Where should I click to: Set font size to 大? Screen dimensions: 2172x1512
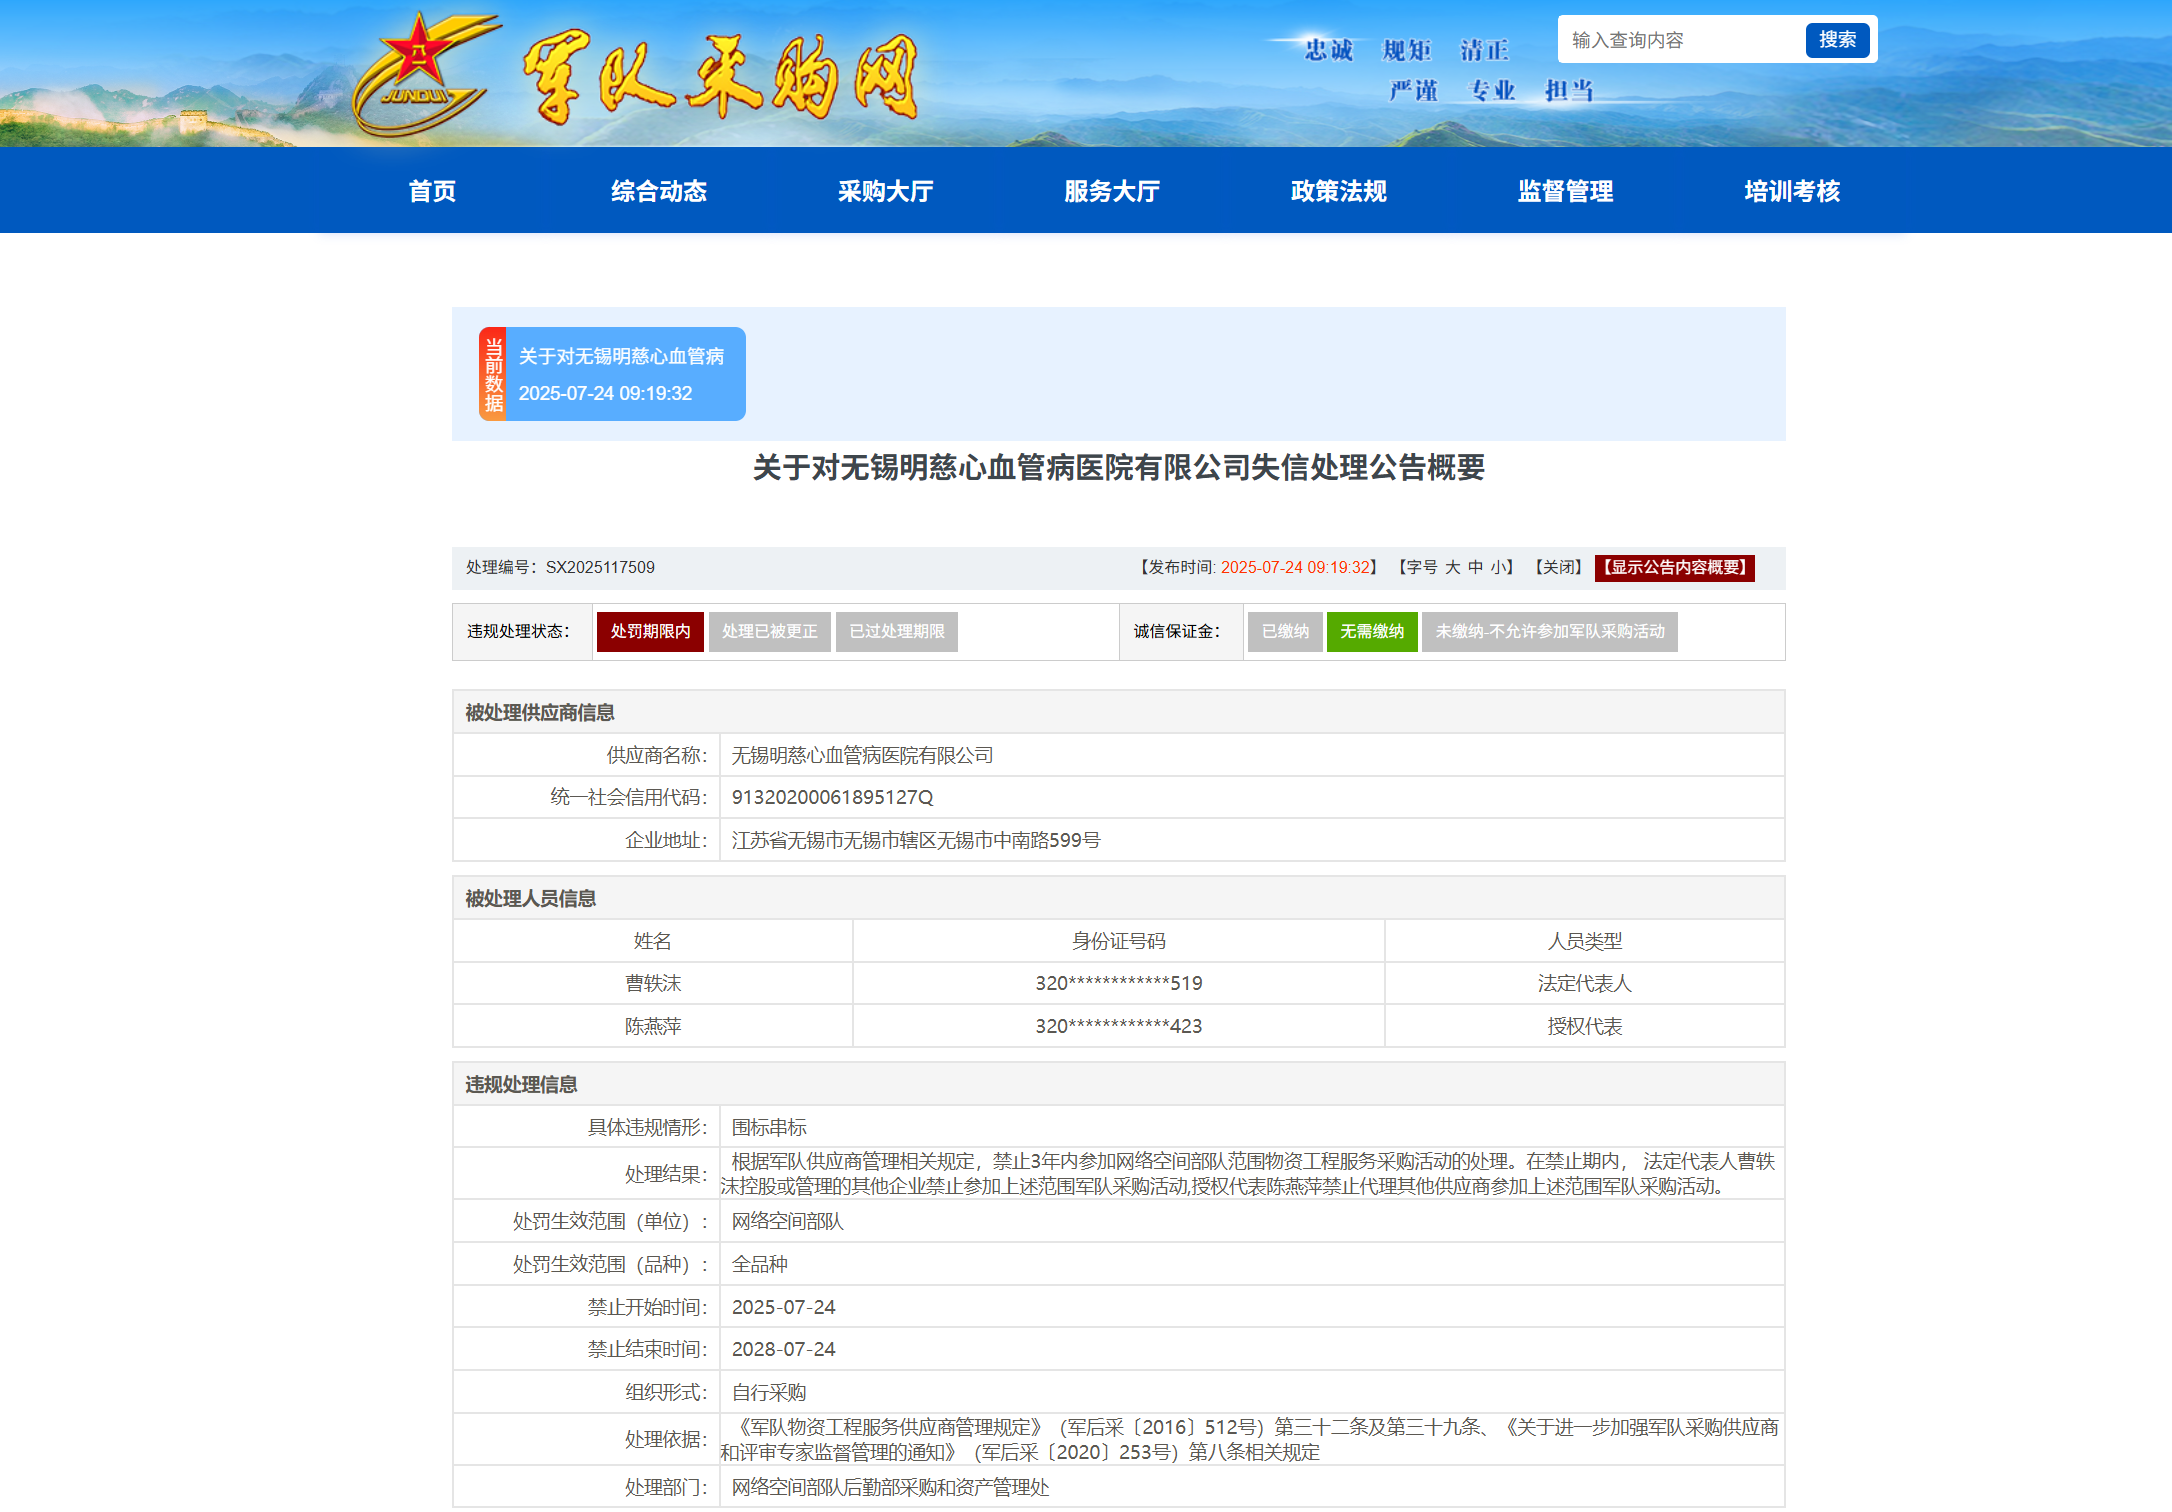(1452, 567)
